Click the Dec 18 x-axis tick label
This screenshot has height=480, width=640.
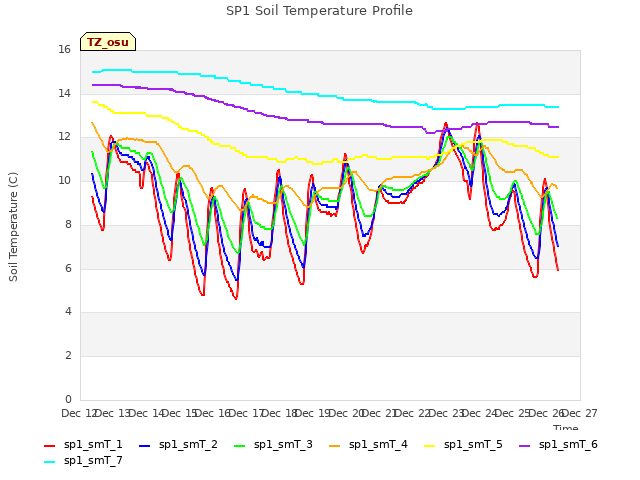tap(279, 413)
